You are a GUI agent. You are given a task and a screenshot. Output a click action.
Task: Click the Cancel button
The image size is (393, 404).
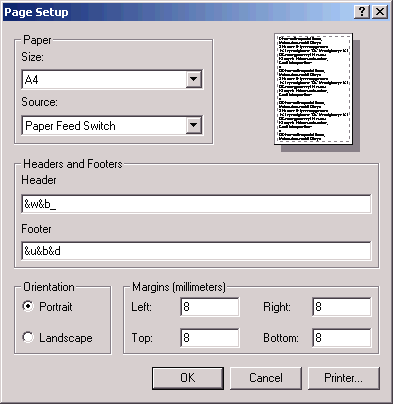266,378
